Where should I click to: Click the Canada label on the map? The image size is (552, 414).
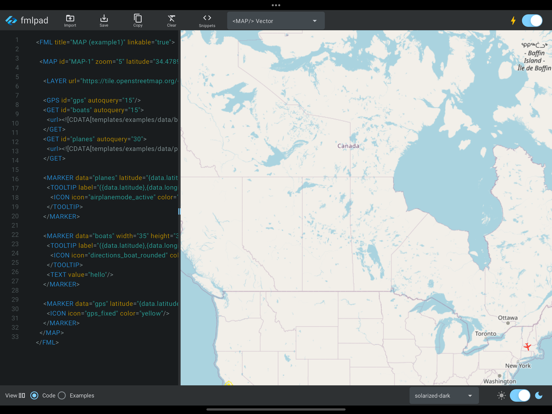point(348,146)
